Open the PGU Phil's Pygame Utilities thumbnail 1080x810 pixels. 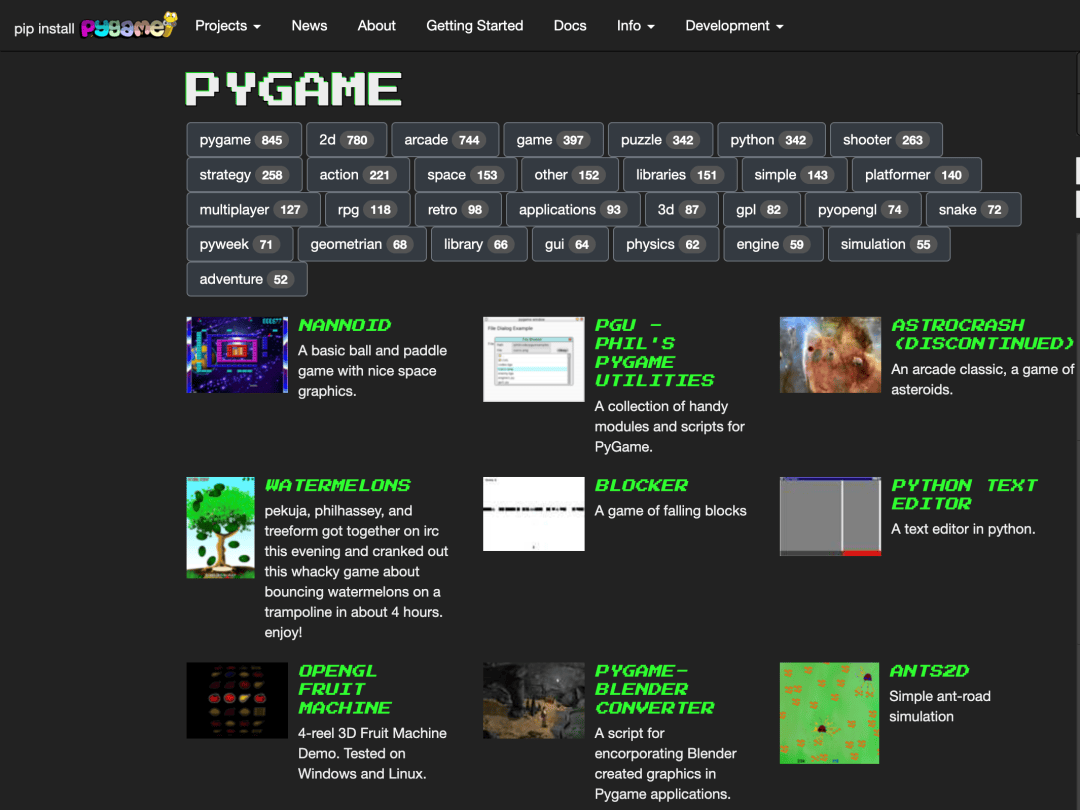(x=534, y=359)
